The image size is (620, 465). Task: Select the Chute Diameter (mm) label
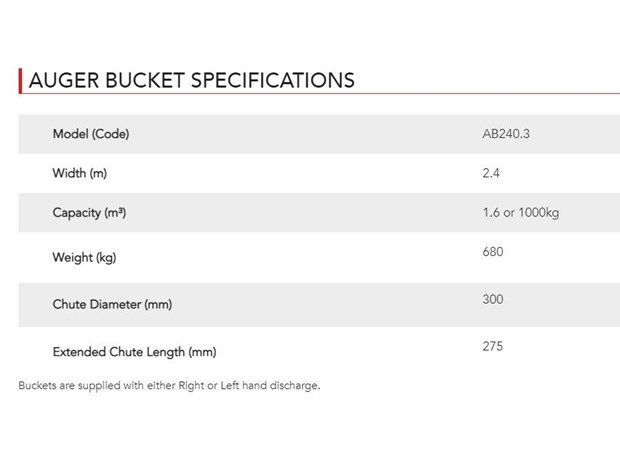(112, 304)
